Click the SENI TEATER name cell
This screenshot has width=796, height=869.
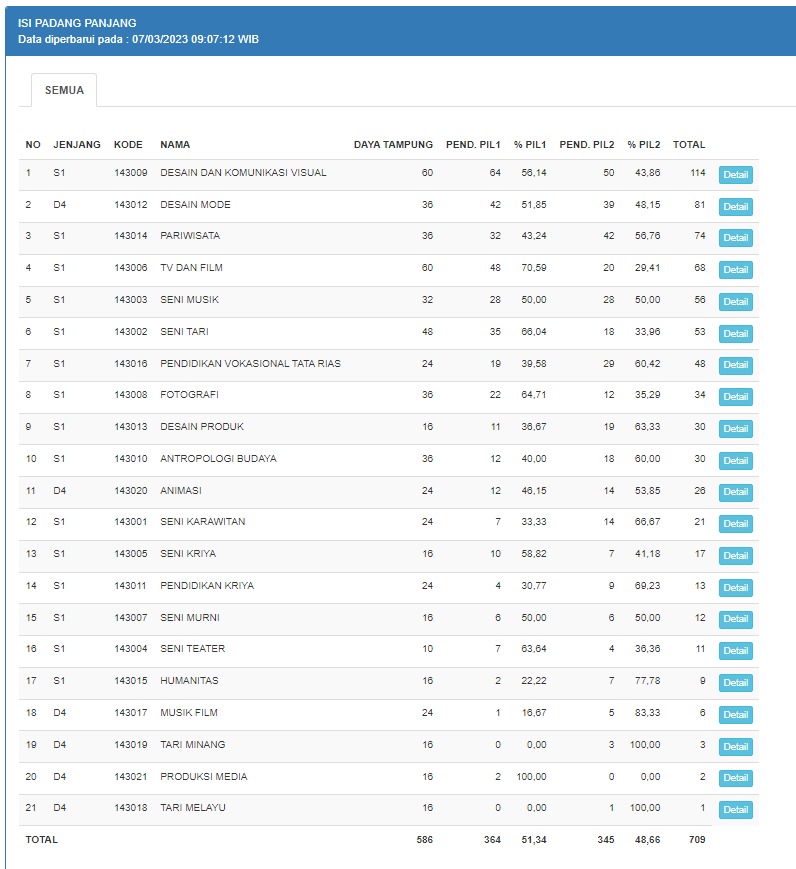point(193,648)
